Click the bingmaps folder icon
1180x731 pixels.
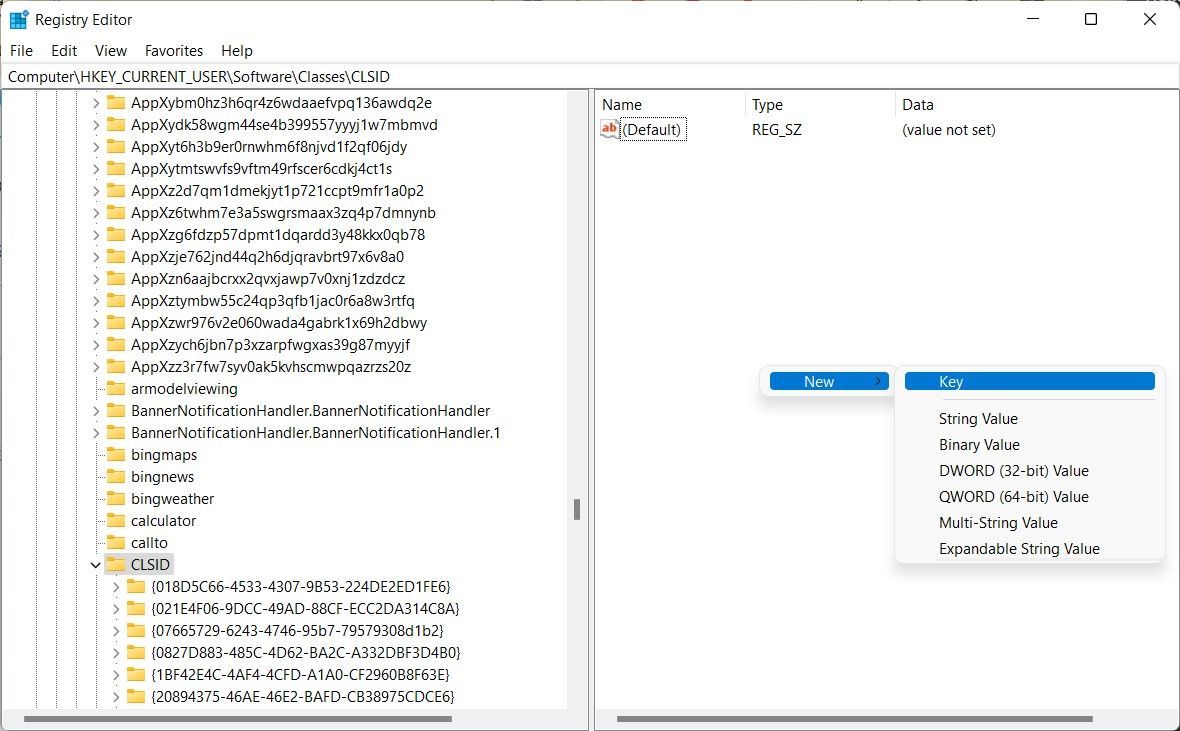[x=118, y=454]
